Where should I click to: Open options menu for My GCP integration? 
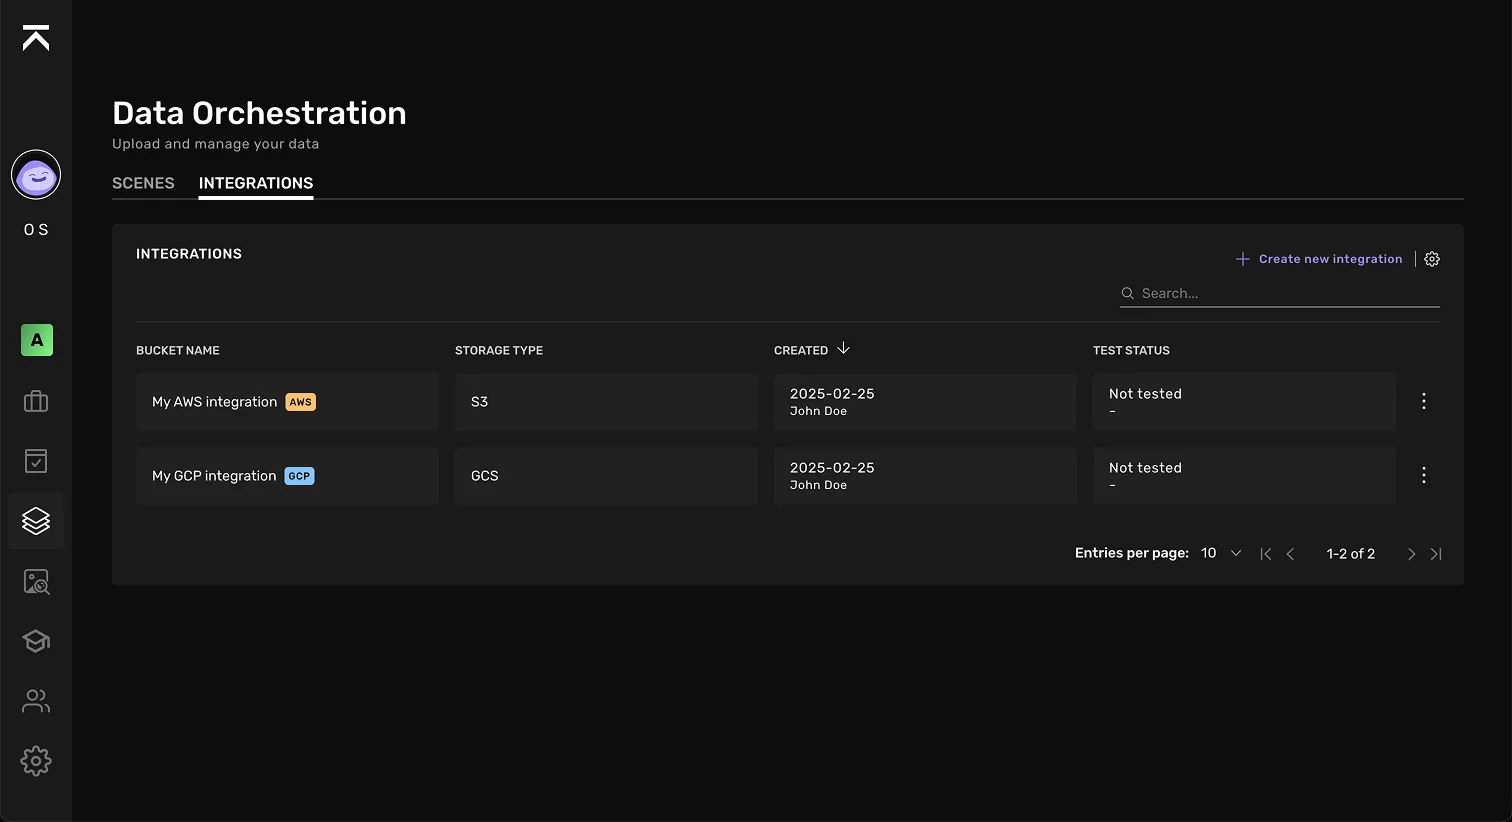point(1424,475)
